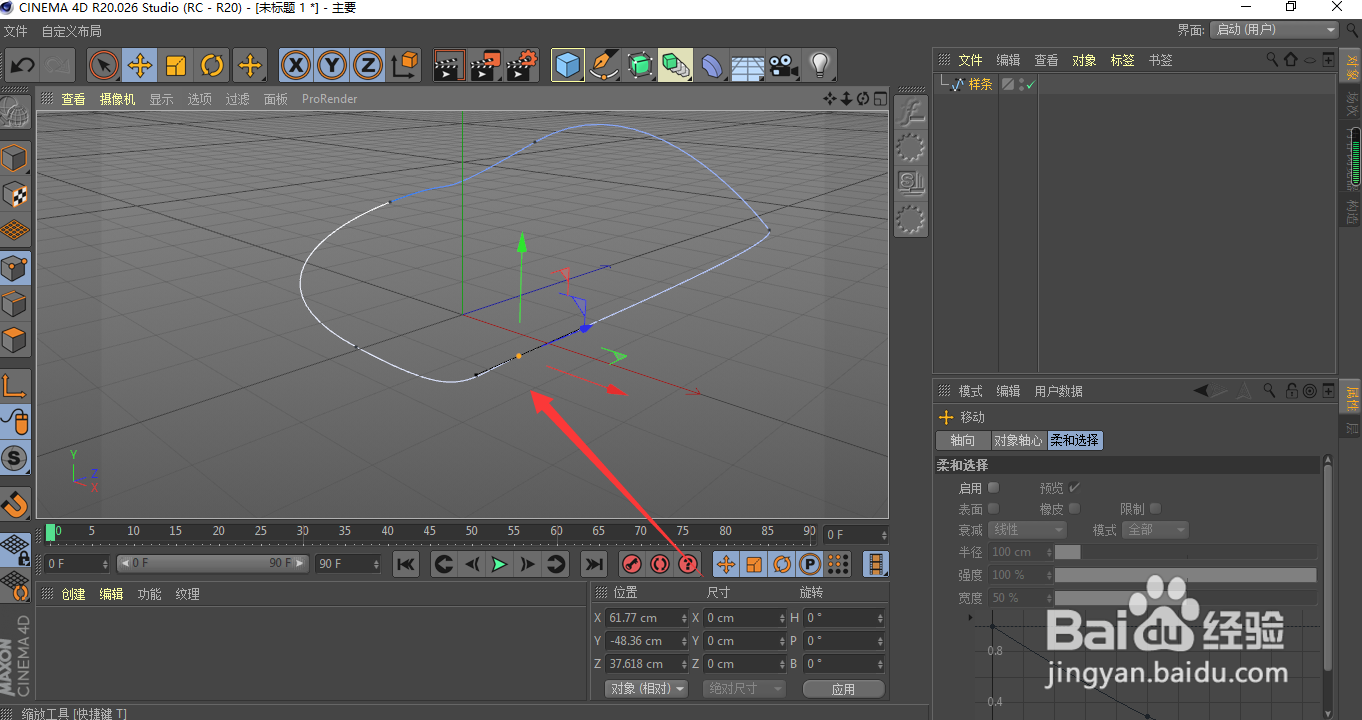Toggle the 表面 checkbox

993,509
